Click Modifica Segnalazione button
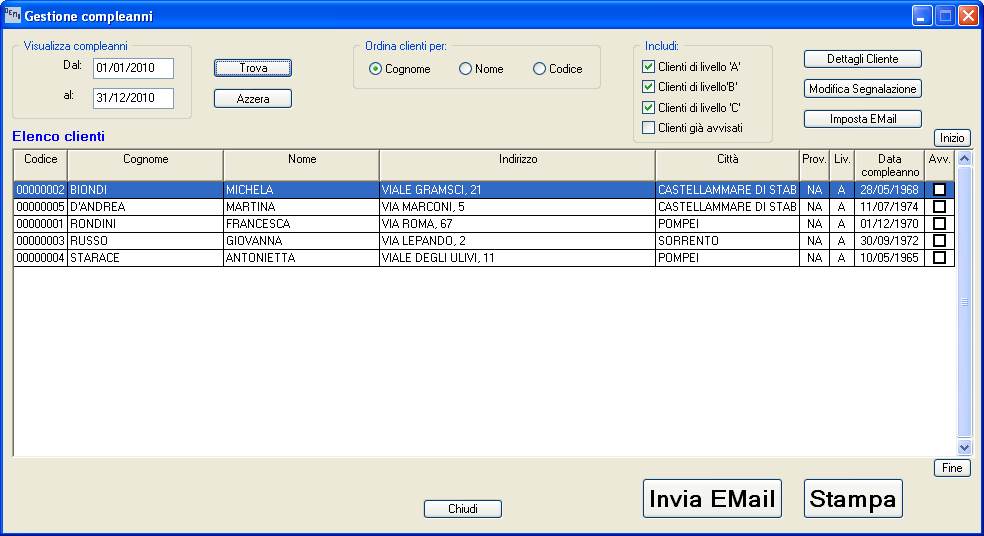 [863, 88]
